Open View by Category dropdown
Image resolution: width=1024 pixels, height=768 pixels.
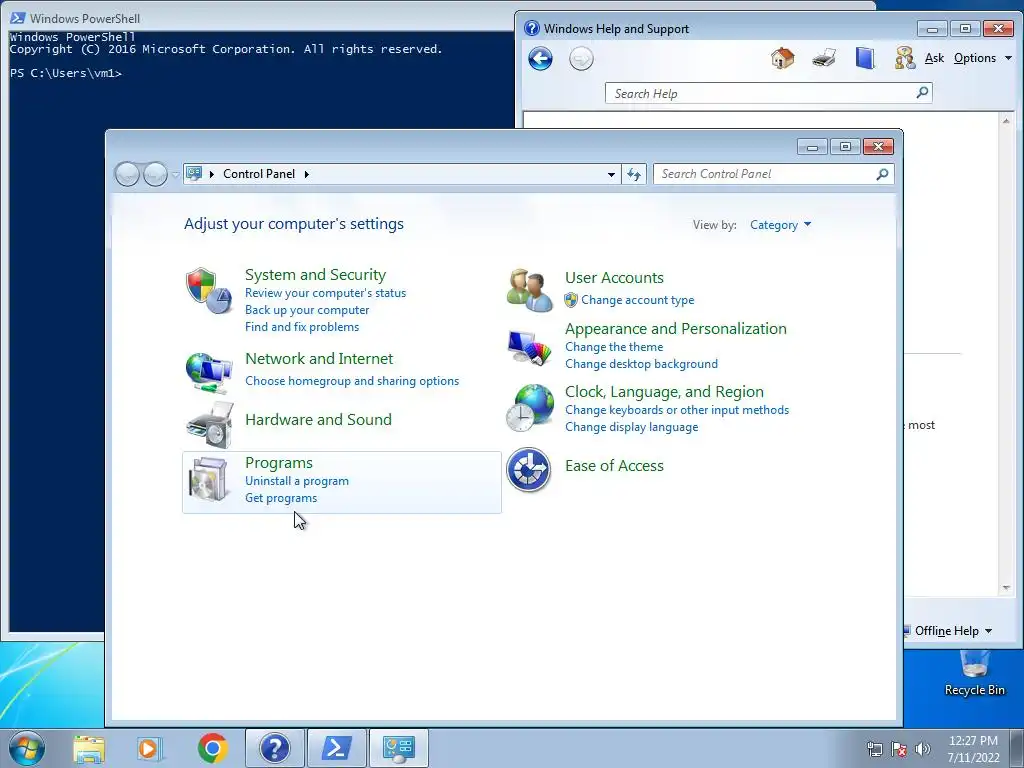[x=780, y=225]
